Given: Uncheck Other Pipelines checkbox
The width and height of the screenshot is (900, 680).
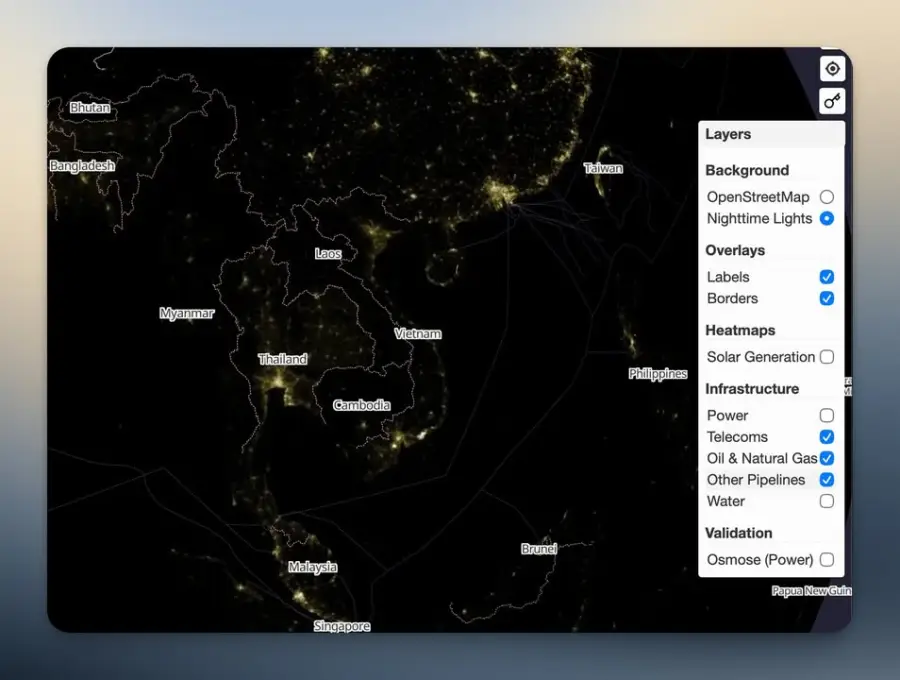Looking at the screenshot, I should [x=827, y=480].
